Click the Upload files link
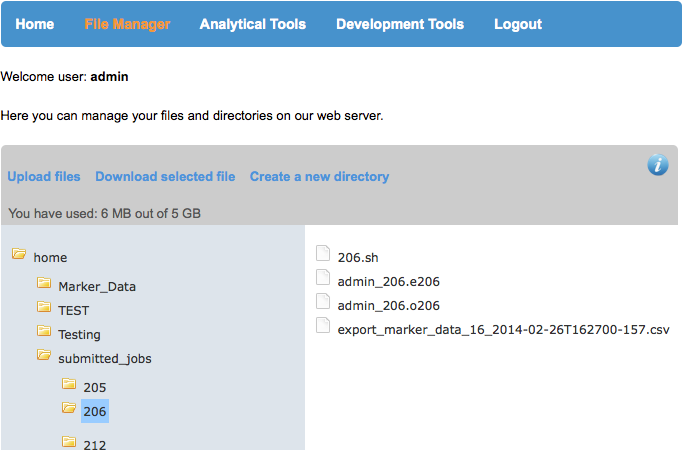Screen dimensions: 684x450 [44, 177]
